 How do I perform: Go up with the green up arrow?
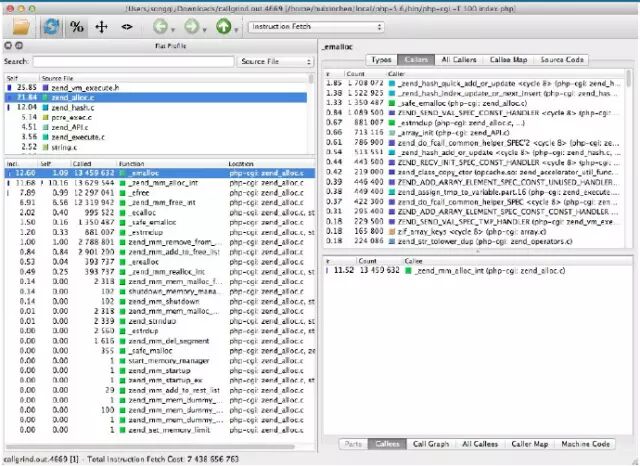click(223, 27)
